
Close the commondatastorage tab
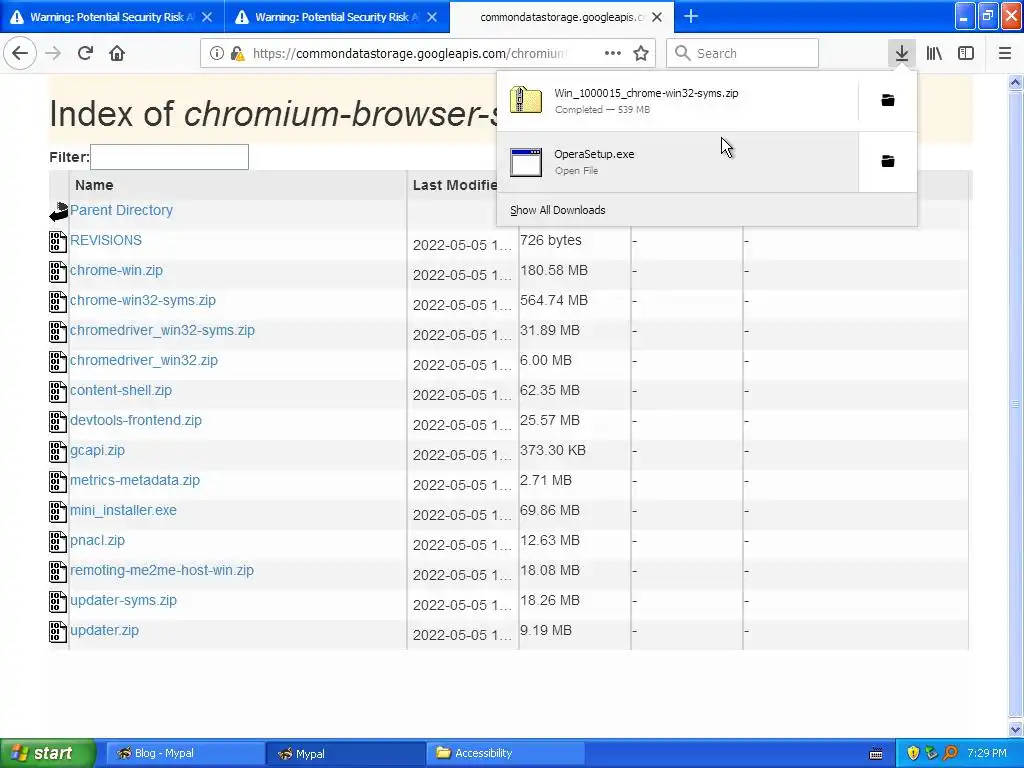[x=657, y=17]
